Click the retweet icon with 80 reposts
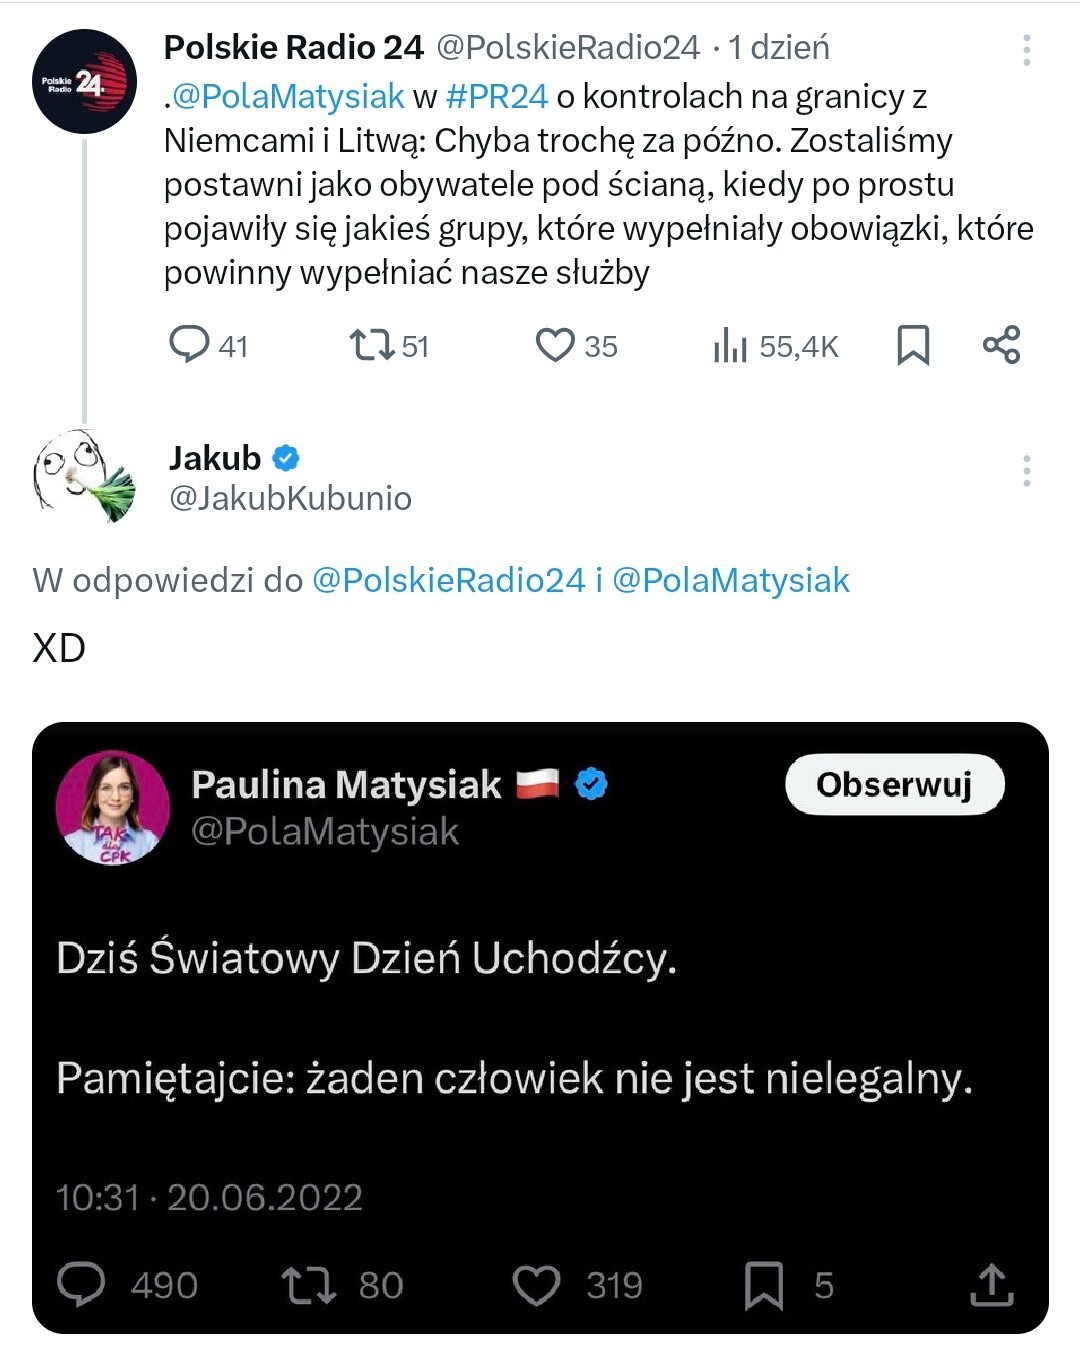The width and height of the screenshot is (1080, 1362). click(x=308, y=1285)
